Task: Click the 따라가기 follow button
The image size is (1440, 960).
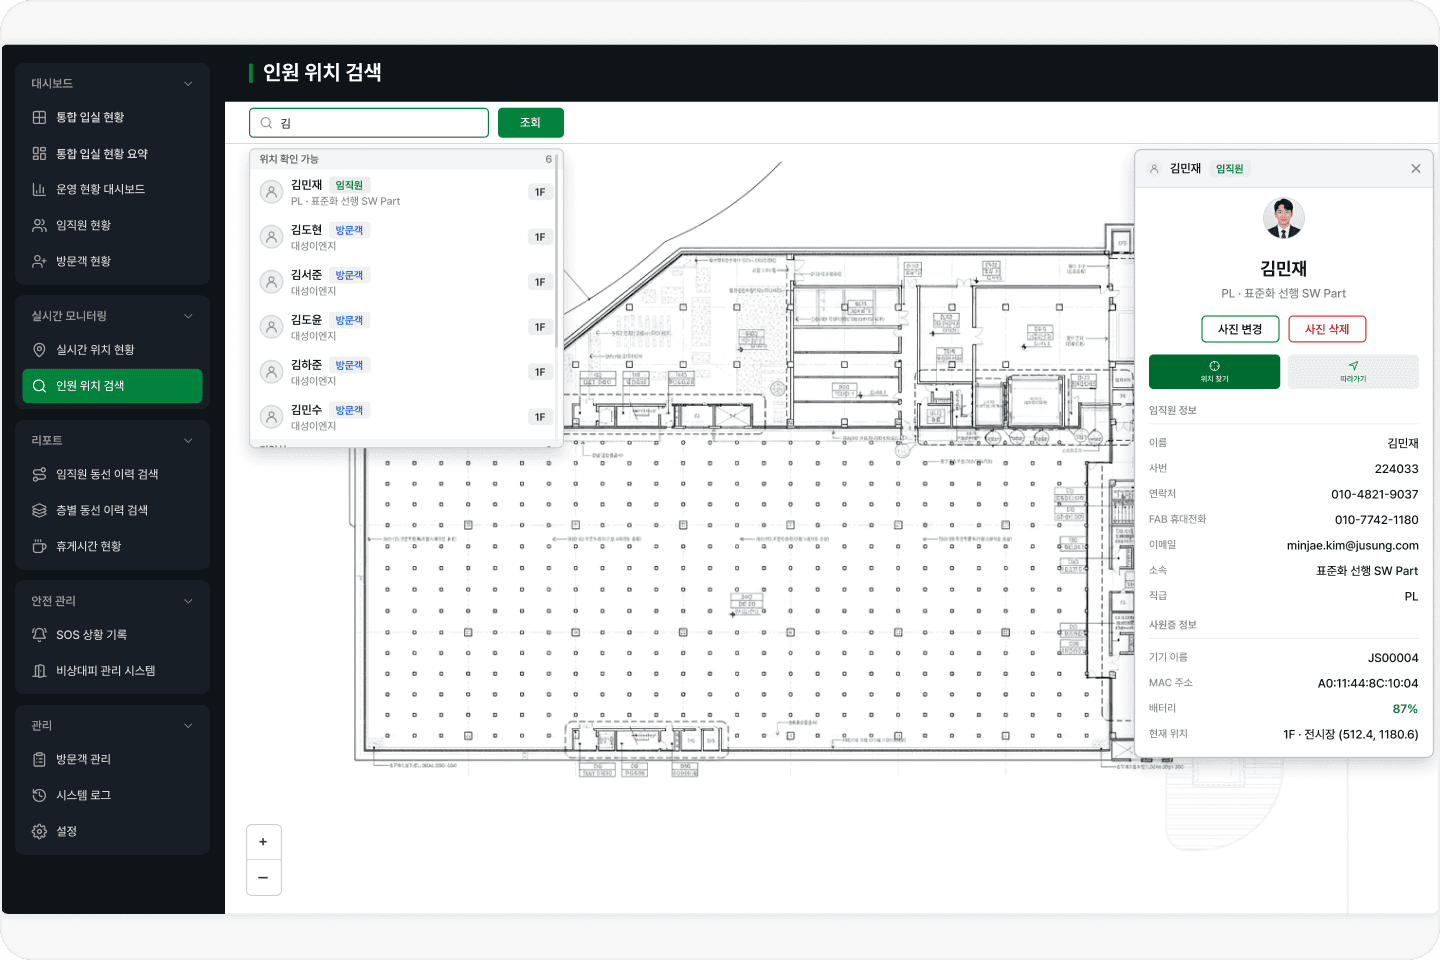Action: (x=1353, y=371)
